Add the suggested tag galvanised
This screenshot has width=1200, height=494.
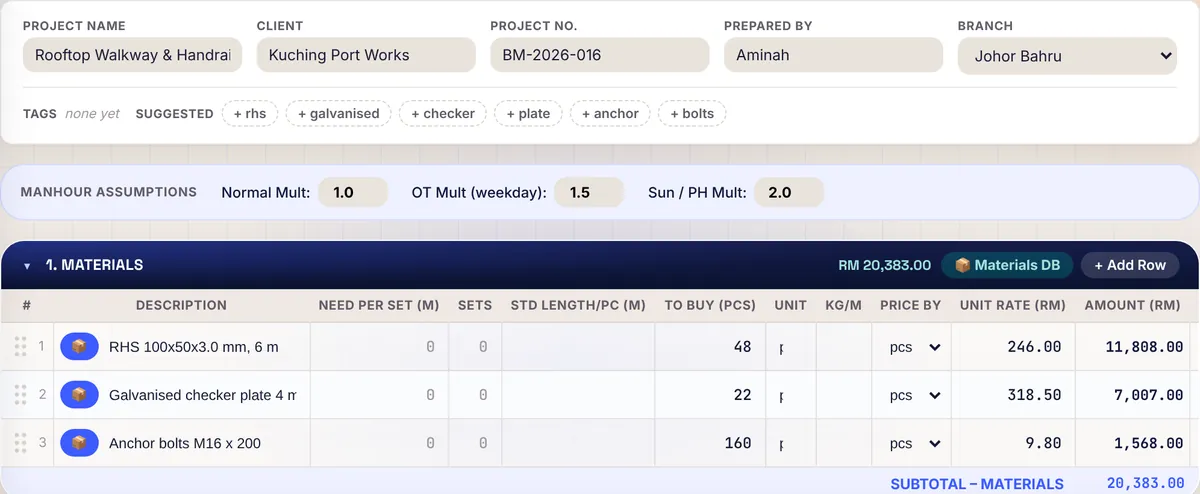point(338,114)
